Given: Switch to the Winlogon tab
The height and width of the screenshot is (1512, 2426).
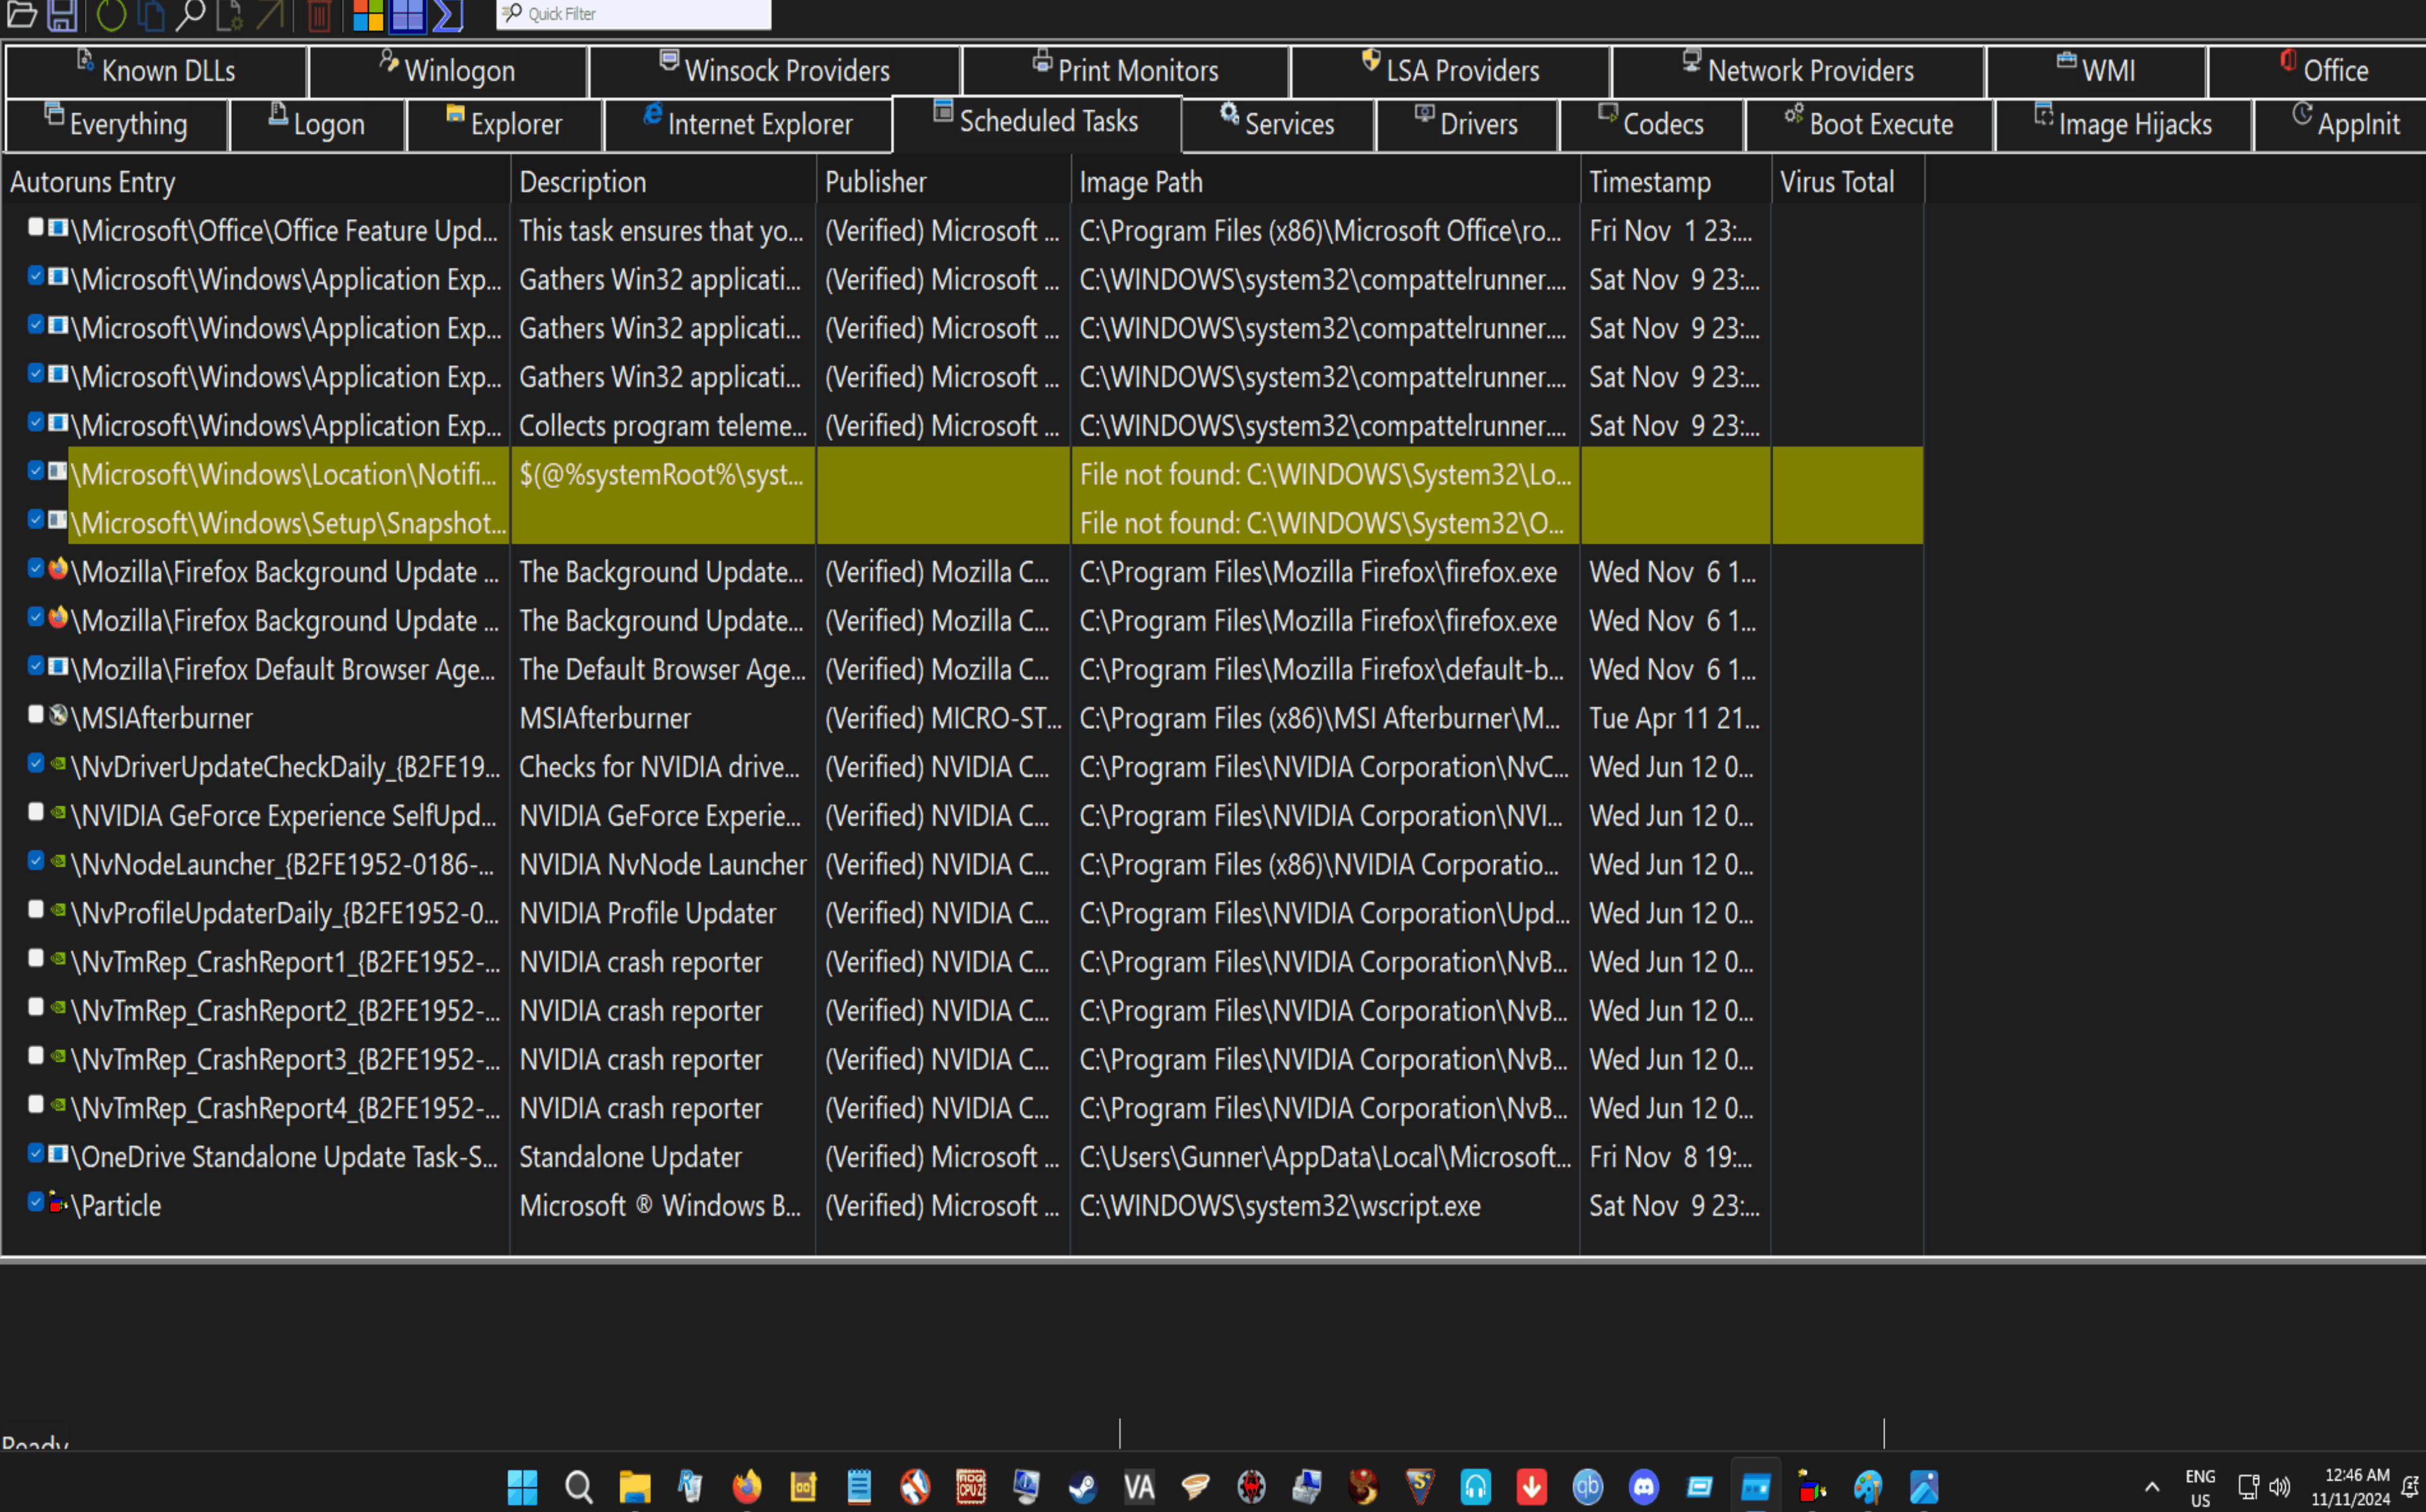Looking at the screenshot, I should [x=447, y=70].
